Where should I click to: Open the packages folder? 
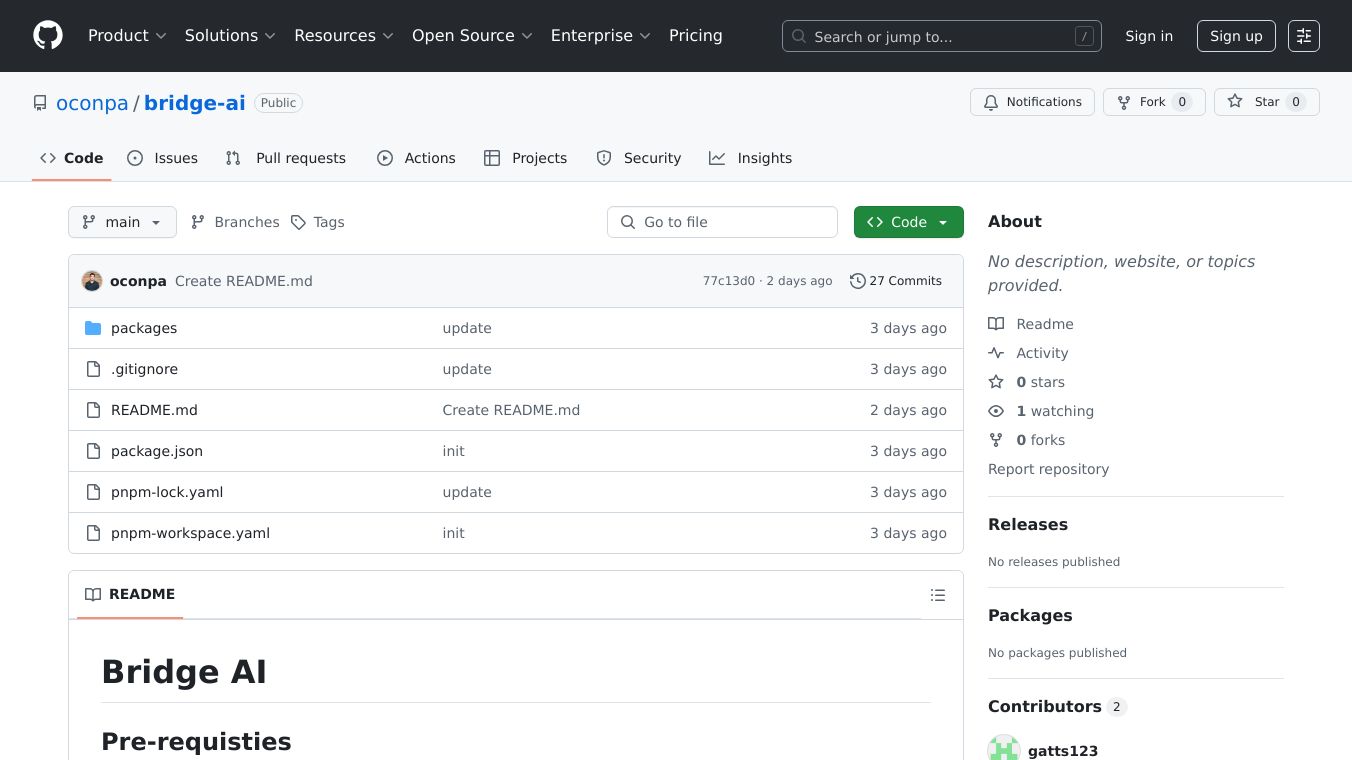pos(144,328)
